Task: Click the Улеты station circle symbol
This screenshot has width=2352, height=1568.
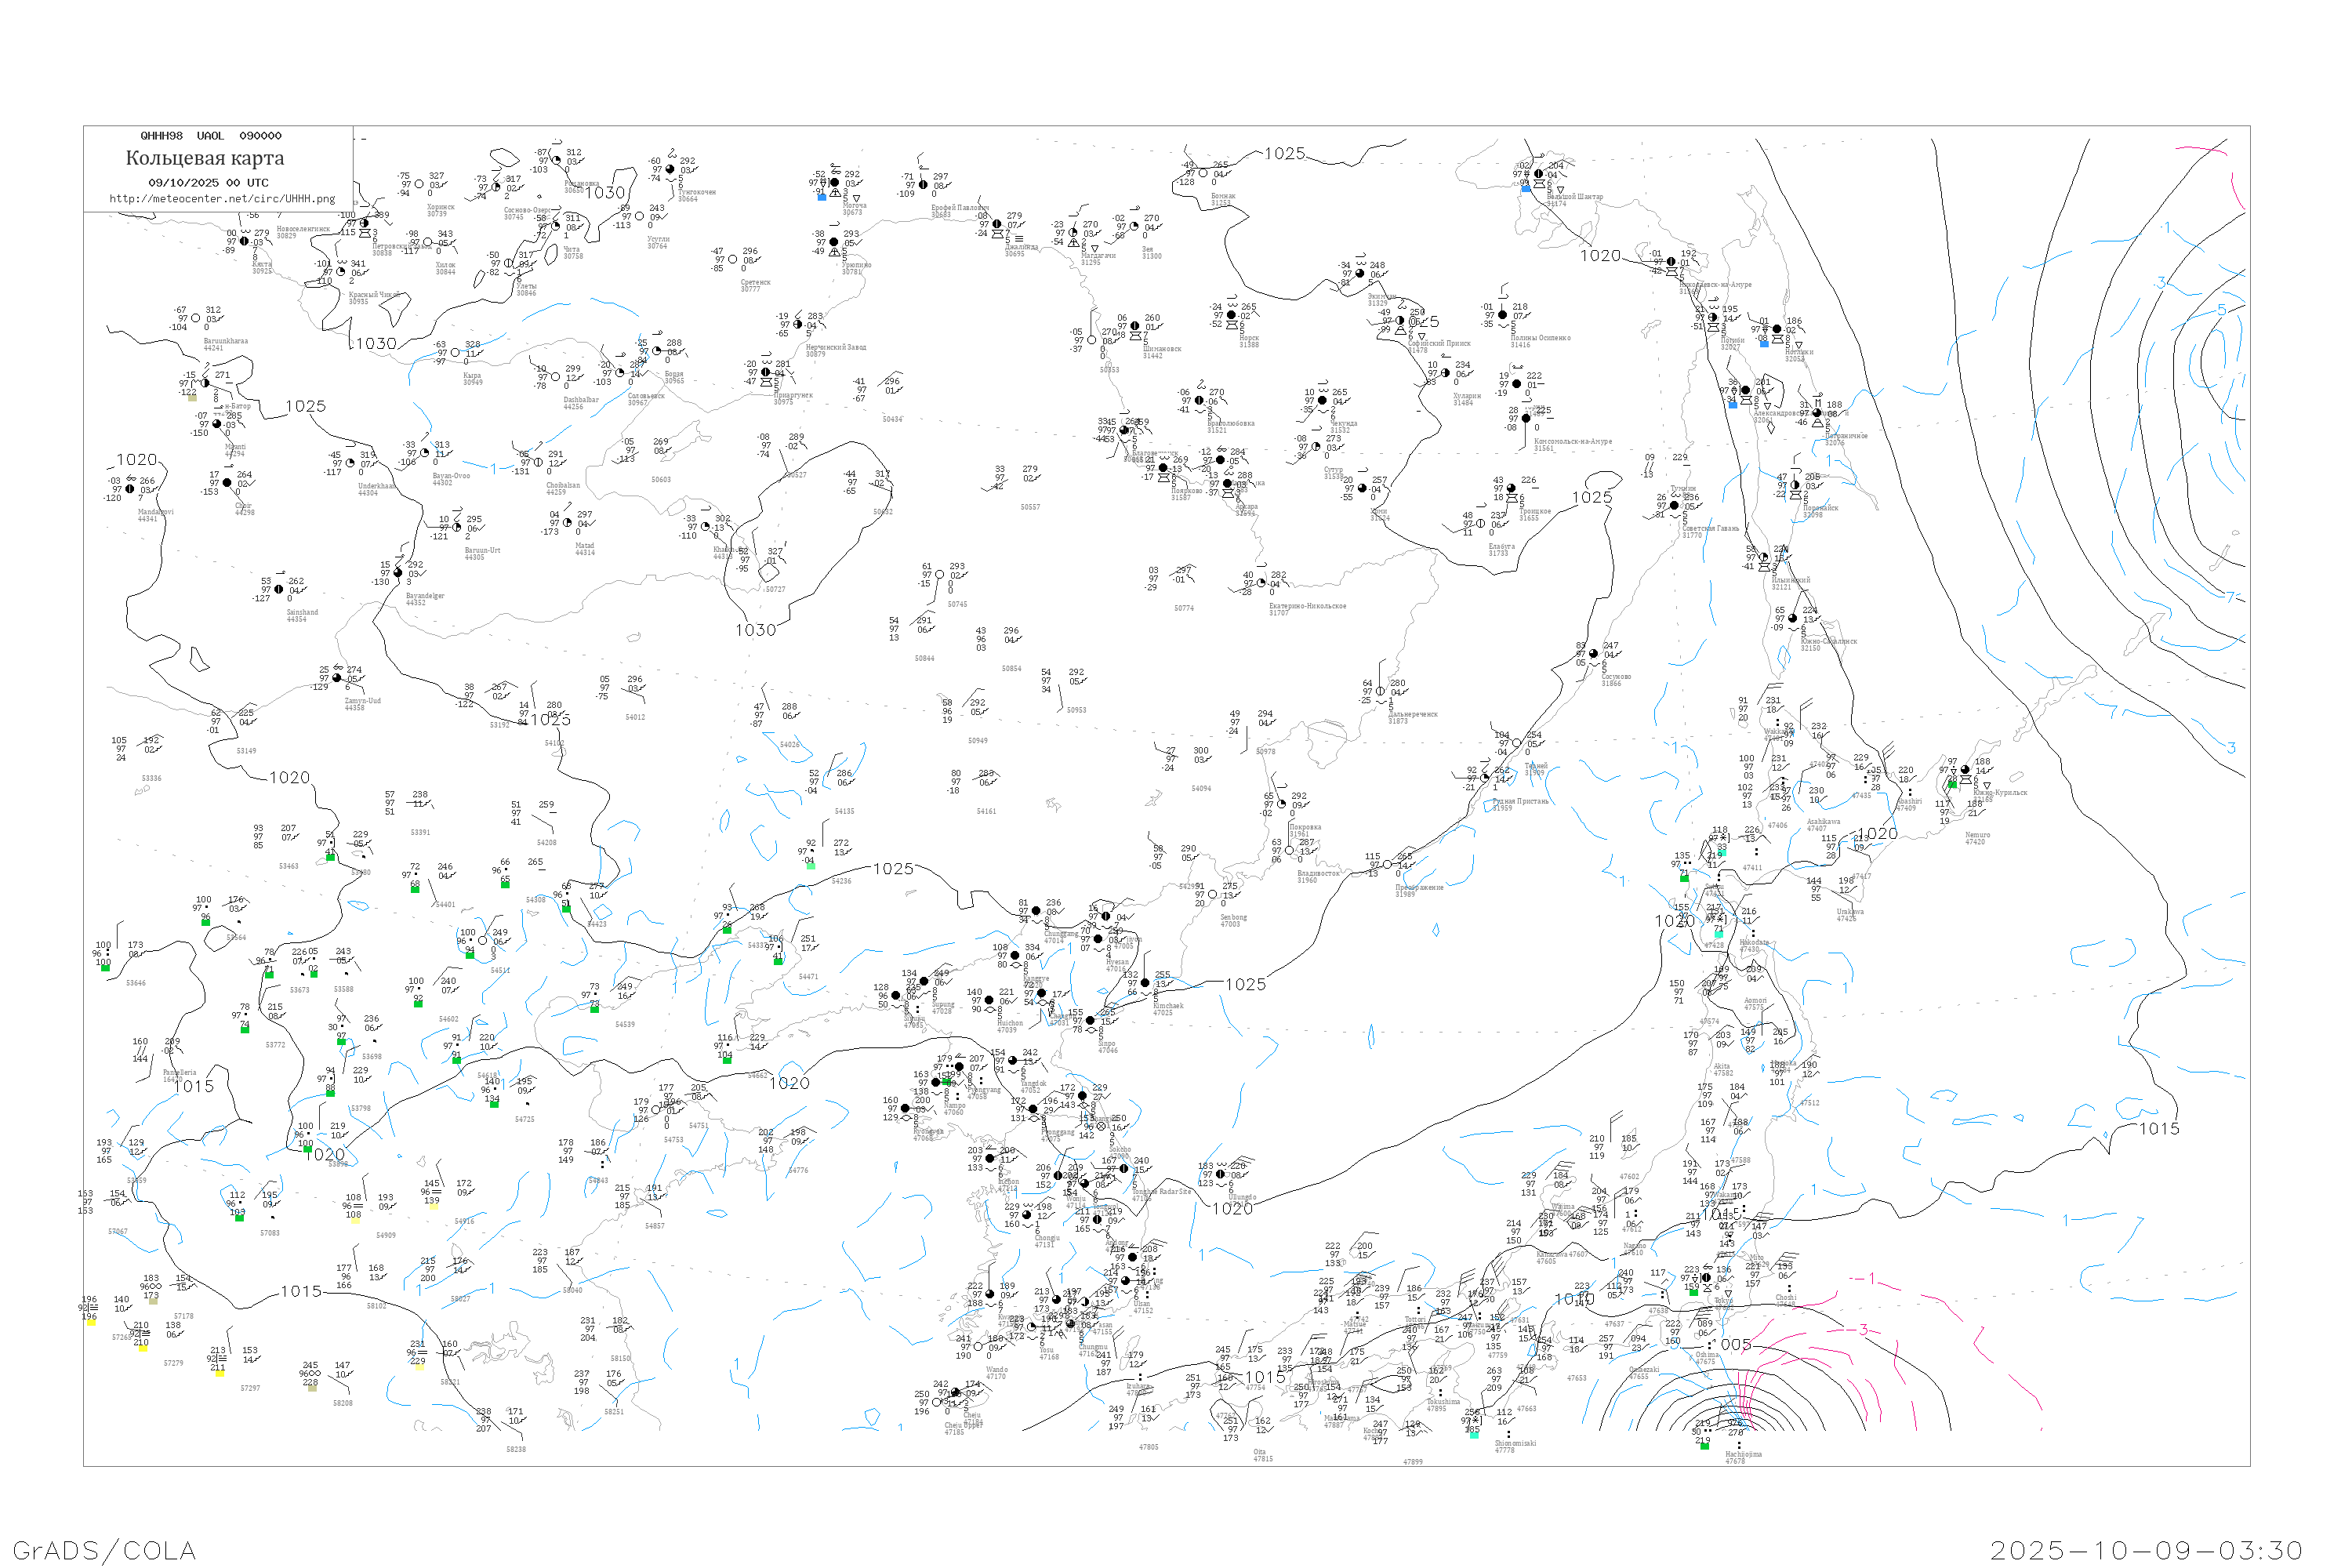Action: pyautogui.click(x=508, y=263)
